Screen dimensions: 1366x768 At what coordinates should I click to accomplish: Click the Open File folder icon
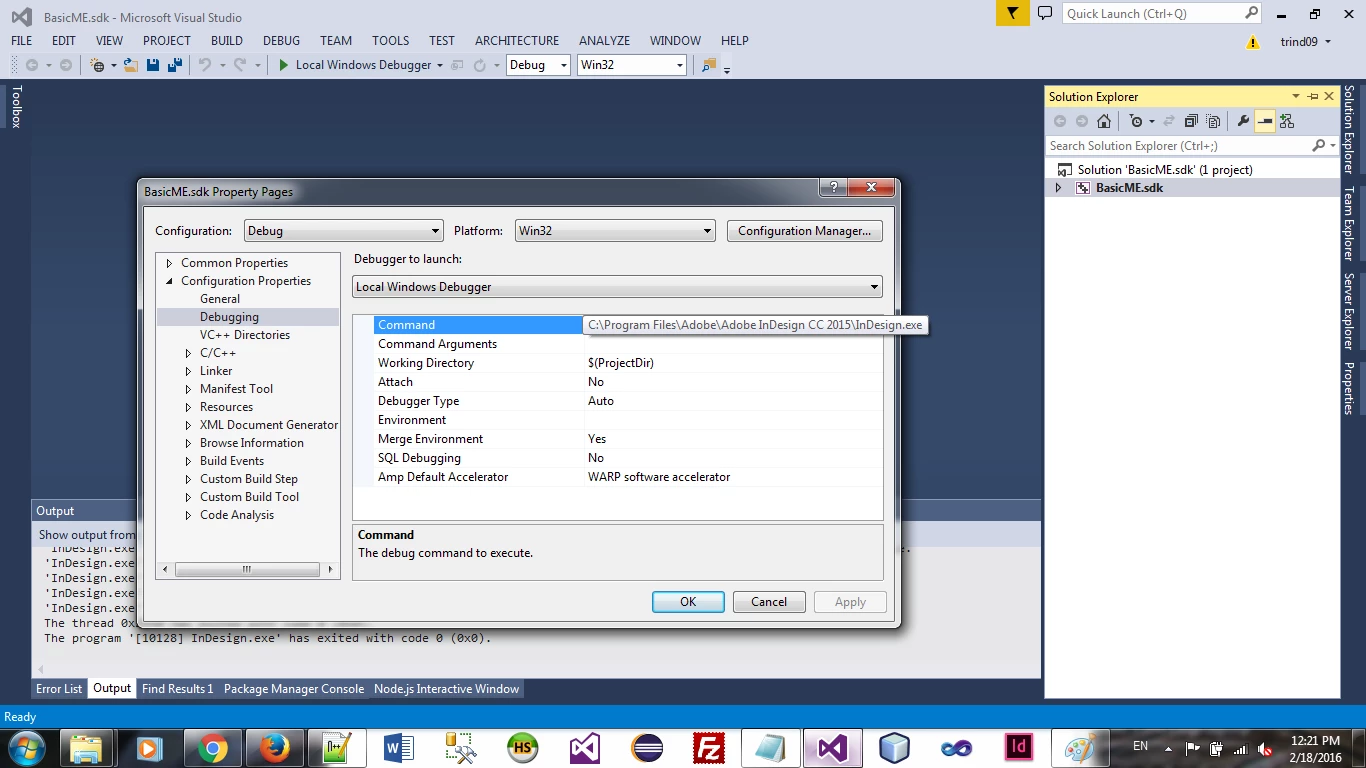click(130, 65)
